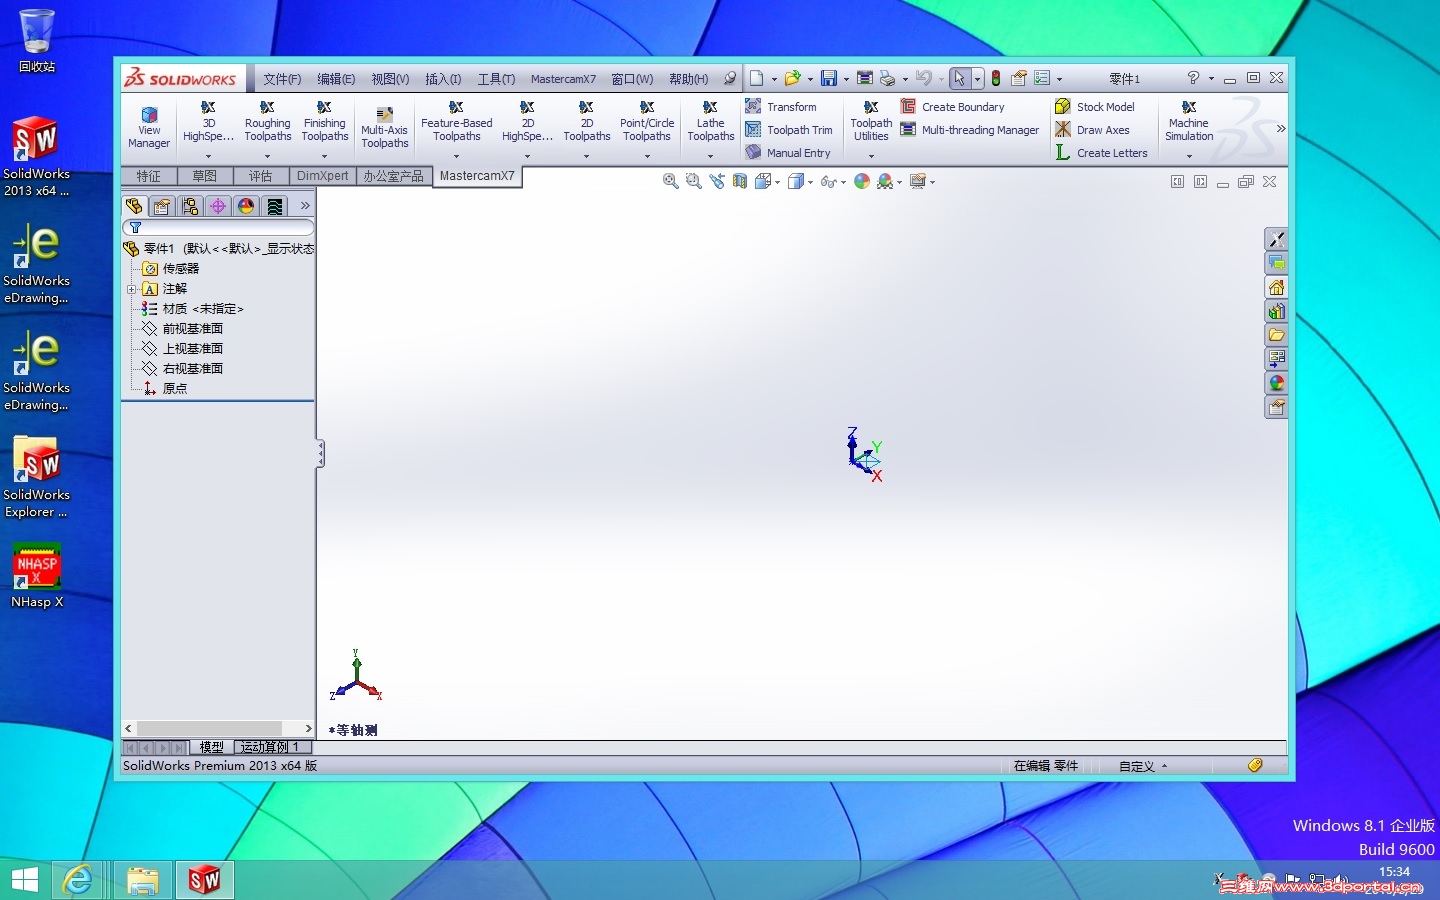Switch to the DimXpert CommandManager tab
The width and height of the screenshot is (1440, 900).
pyautogui.click(x=322, y=176)
